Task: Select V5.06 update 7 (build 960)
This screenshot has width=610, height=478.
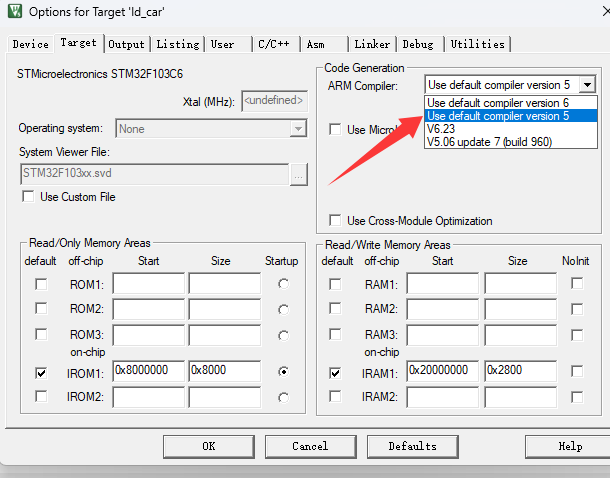Action: 511,142
